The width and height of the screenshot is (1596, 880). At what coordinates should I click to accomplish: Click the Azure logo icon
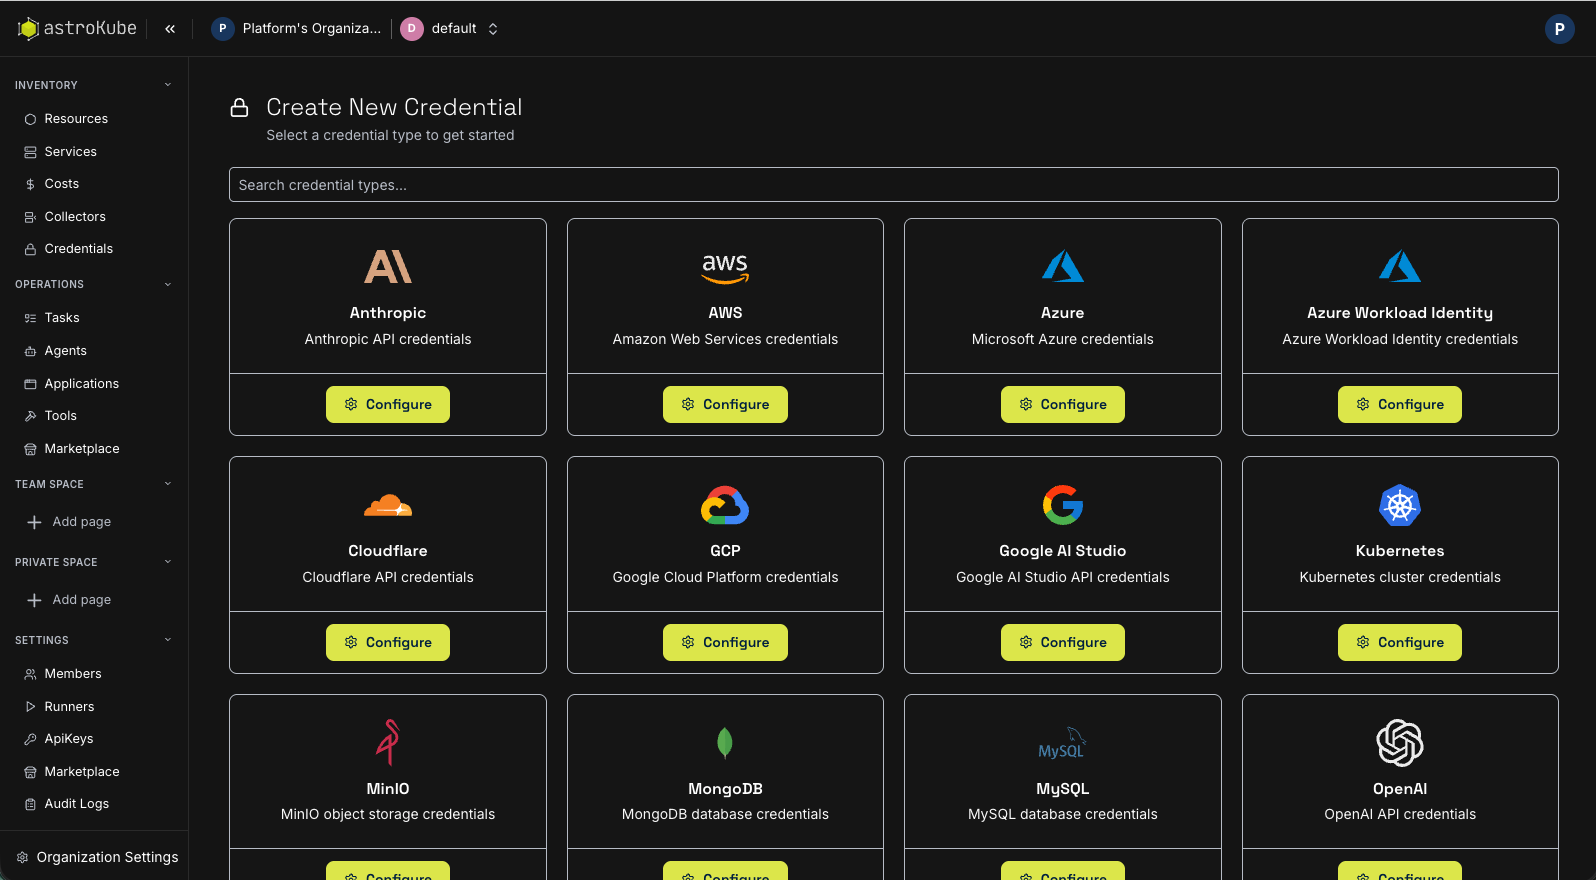(1063, 267)
